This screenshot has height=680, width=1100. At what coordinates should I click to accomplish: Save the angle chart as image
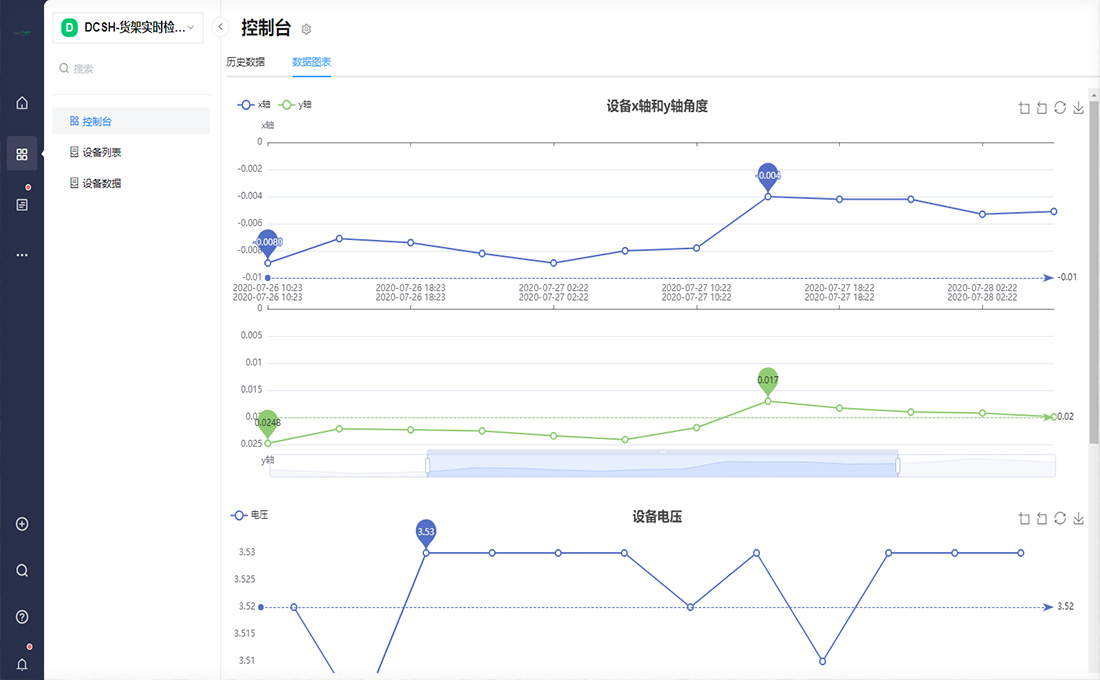click(1078, 108)
